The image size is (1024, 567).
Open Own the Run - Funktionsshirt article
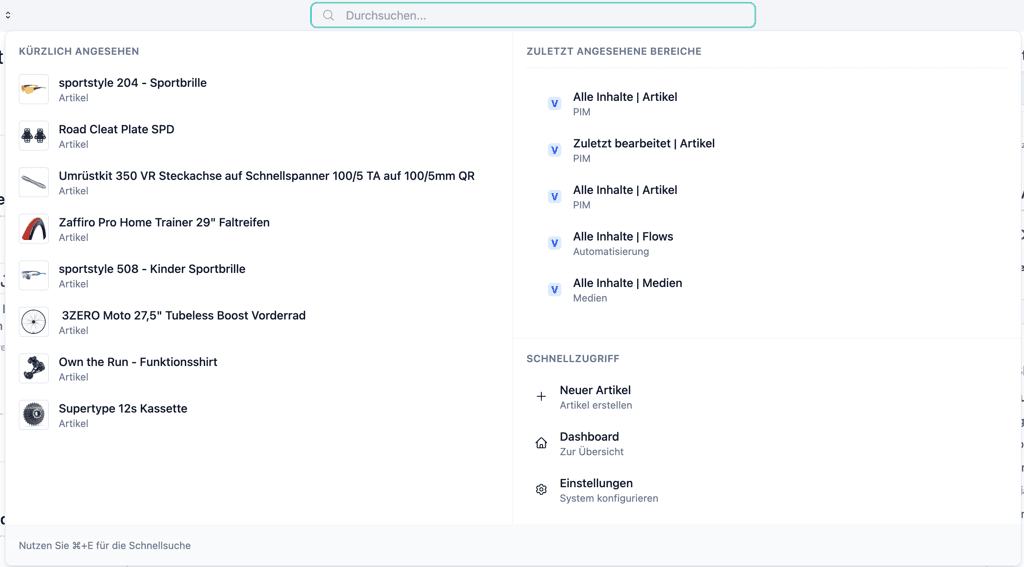tap(138, 362)
